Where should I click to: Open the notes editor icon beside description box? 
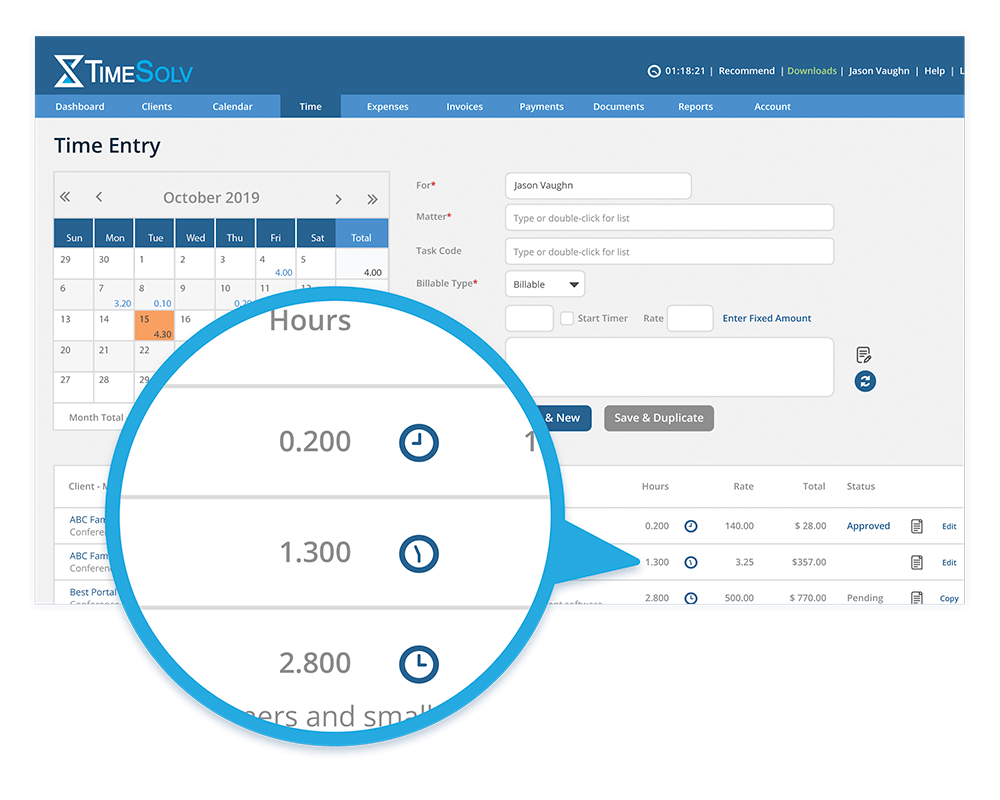coord(863,354)
